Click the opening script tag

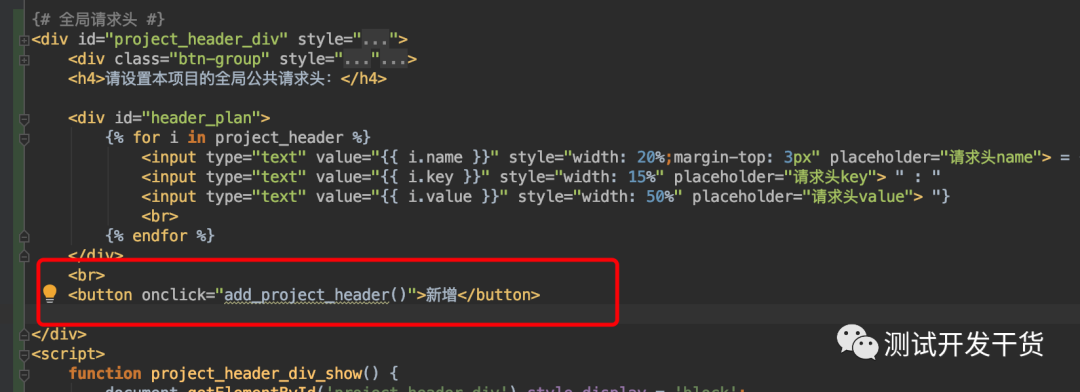point(68,354)
